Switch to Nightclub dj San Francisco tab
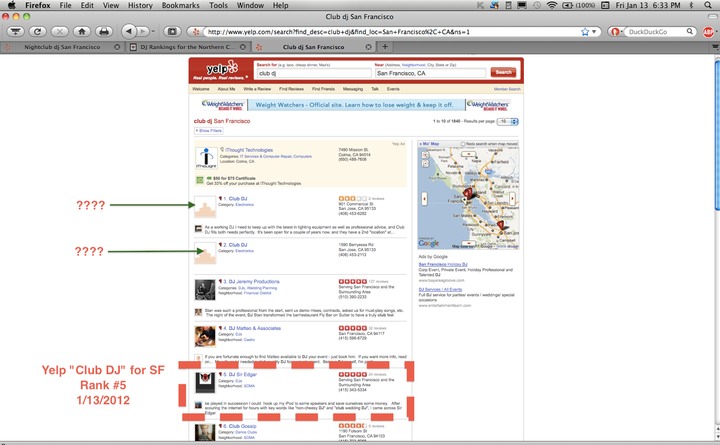This screenshot has height=445, width=720. click(x=62, y=47)
